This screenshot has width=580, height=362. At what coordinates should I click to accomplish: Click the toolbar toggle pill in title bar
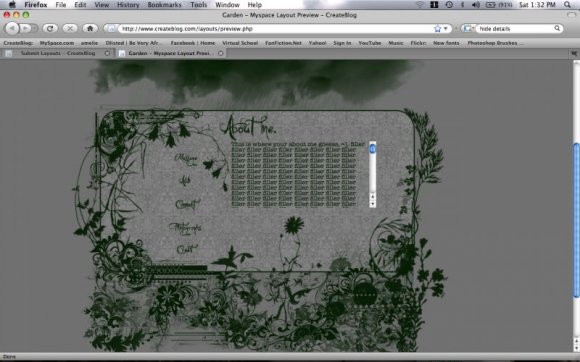click(x=571, y=15)
